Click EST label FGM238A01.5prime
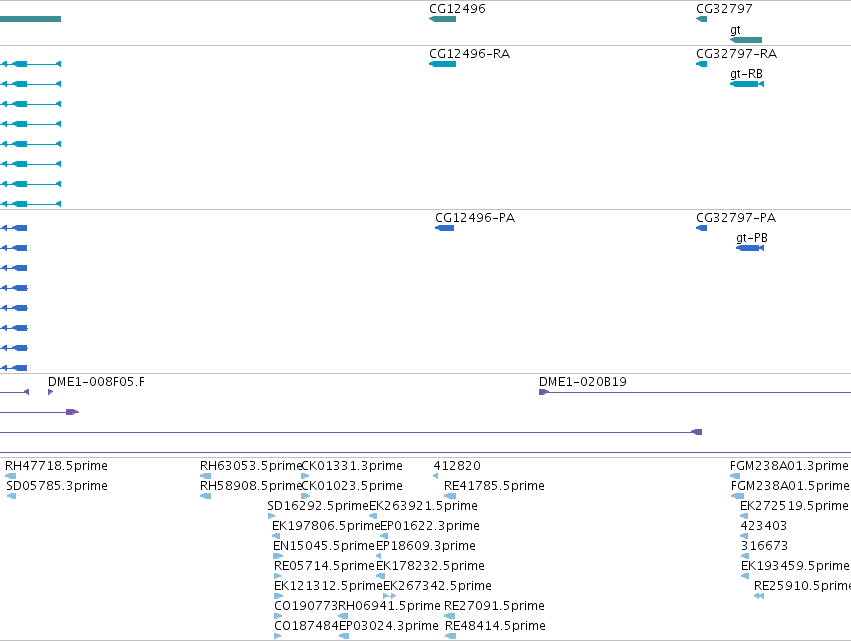851x641 pixels. tap(790, 486)
